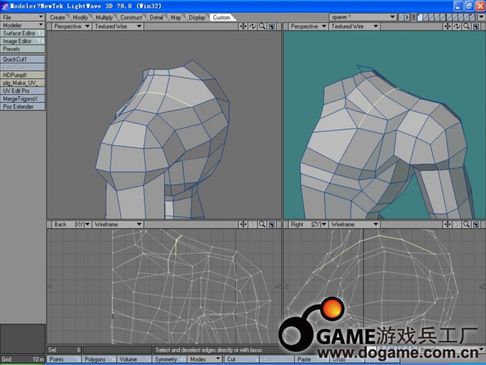This screenshot has height=365, width=486.
Task: Click the move/pan icon of the teal Perspective viewport
Action: point(447,26)
